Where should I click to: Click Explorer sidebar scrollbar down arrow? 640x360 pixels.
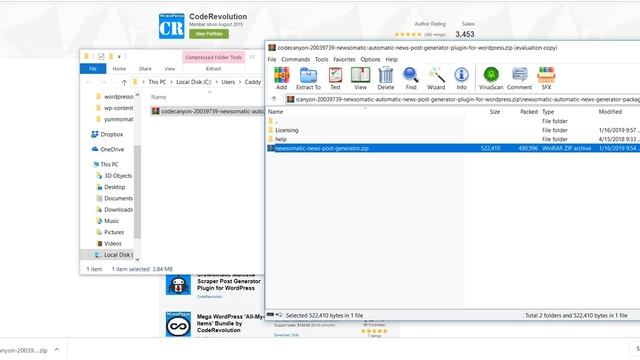(x=137, y=259)
